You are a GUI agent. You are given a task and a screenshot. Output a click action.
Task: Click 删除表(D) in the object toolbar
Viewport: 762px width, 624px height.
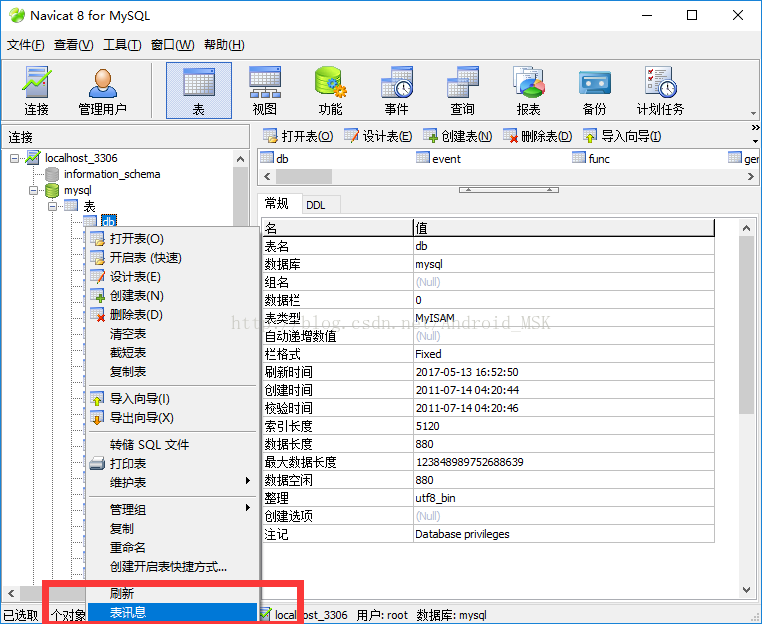point(537,136)
